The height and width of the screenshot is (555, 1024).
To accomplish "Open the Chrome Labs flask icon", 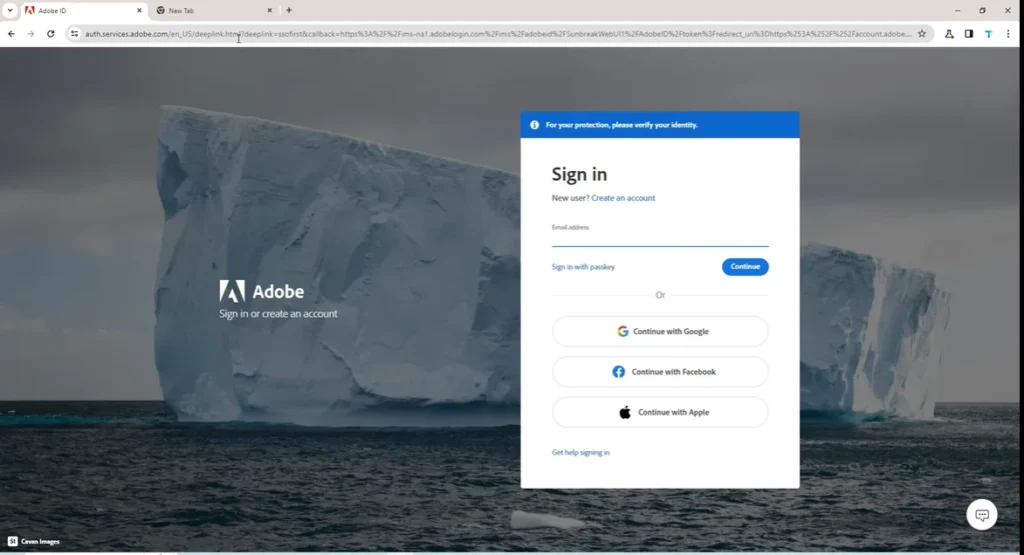I will tap(949, 34).
